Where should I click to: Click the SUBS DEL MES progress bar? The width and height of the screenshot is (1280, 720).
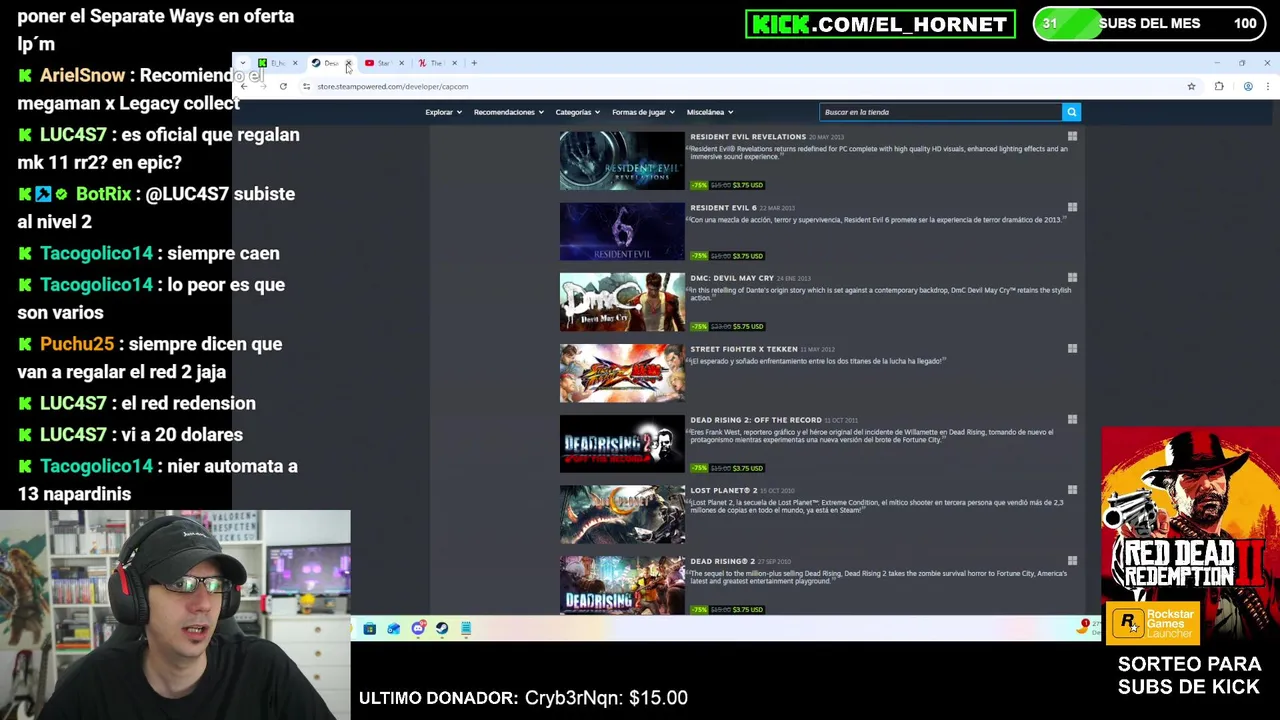pos(1148,24)
